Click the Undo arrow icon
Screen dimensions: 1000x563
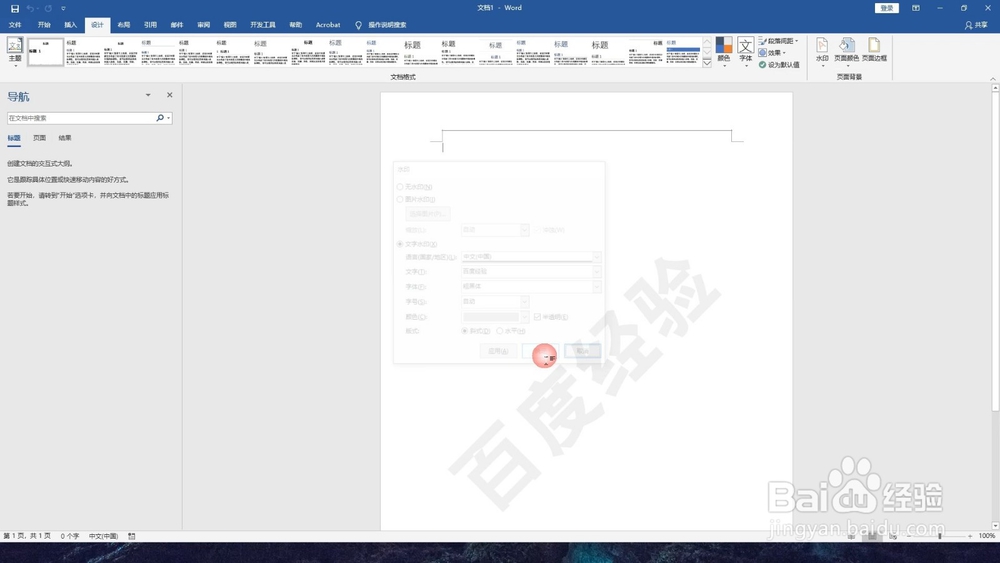click(29, 8)
